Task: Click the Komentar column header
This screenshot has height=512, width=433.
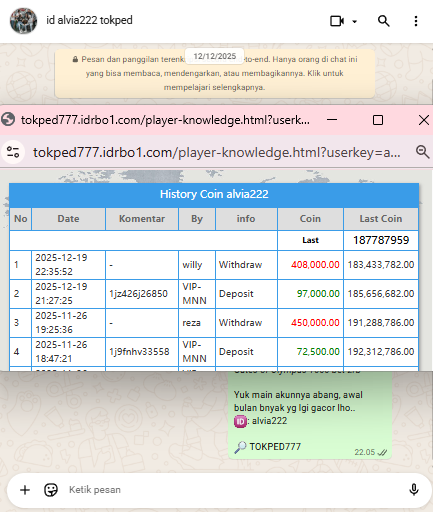Action: (x=142, y=219)
